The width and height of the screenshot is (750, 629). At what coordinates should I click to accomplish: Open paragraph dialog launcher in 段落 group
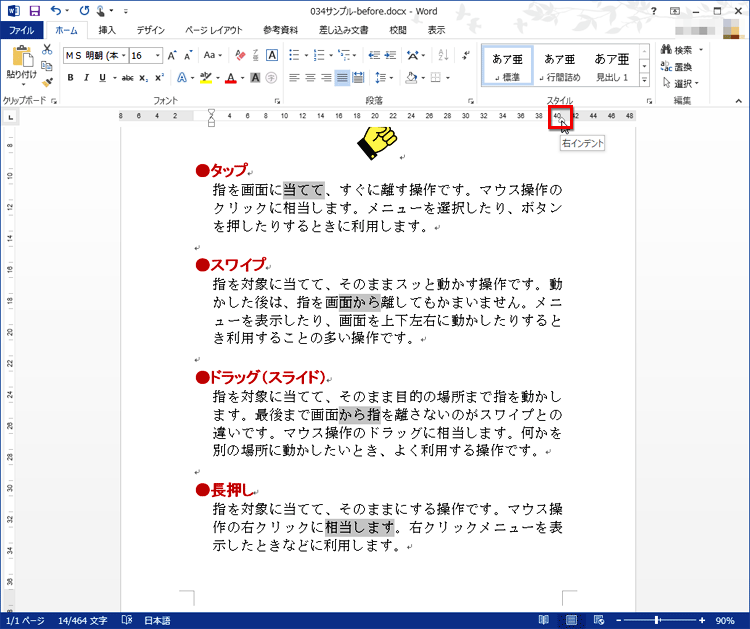[471, 101]
